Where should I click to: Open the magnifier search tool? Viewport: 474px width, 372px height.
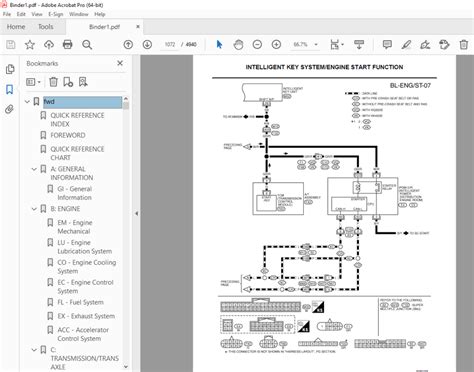[87, 44]
